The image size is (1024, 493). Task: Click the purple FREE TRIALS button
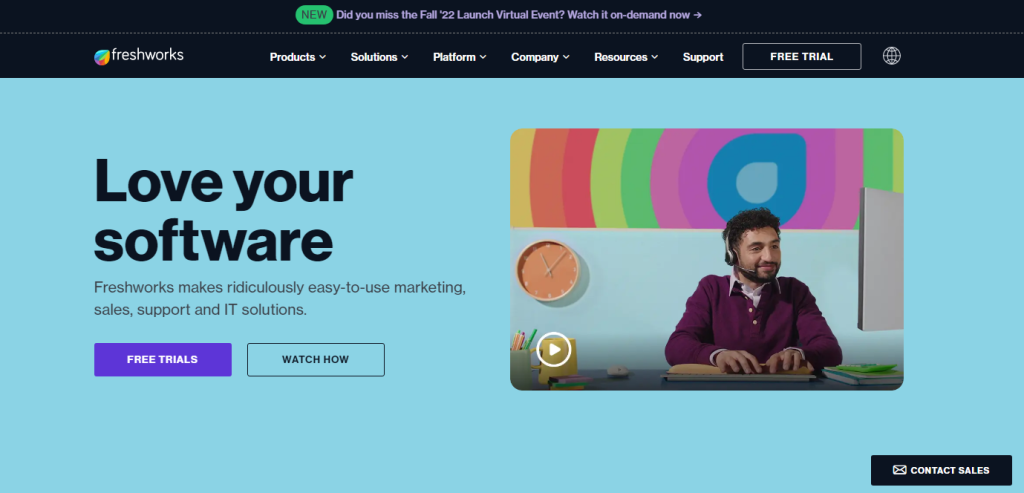[163, 360]
